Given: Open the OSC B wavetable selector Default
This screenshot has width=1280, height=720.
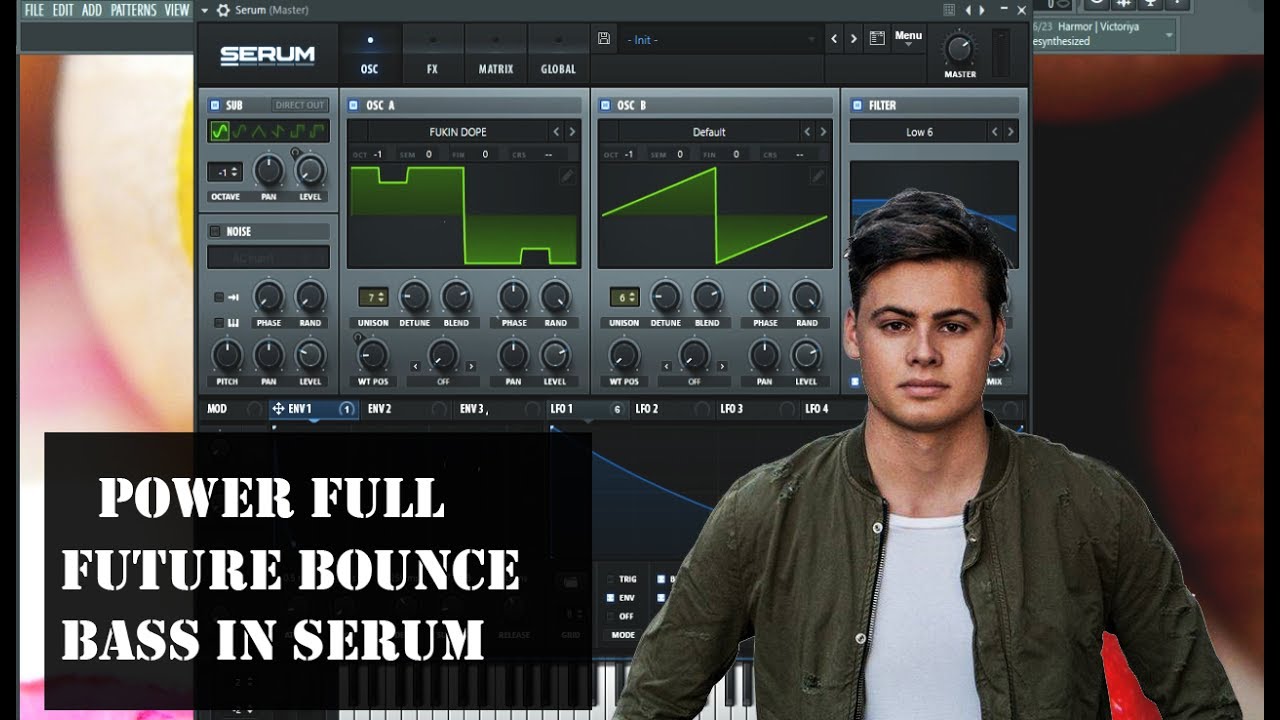Looking at the screenshot, I should click(x=709, y=132).
